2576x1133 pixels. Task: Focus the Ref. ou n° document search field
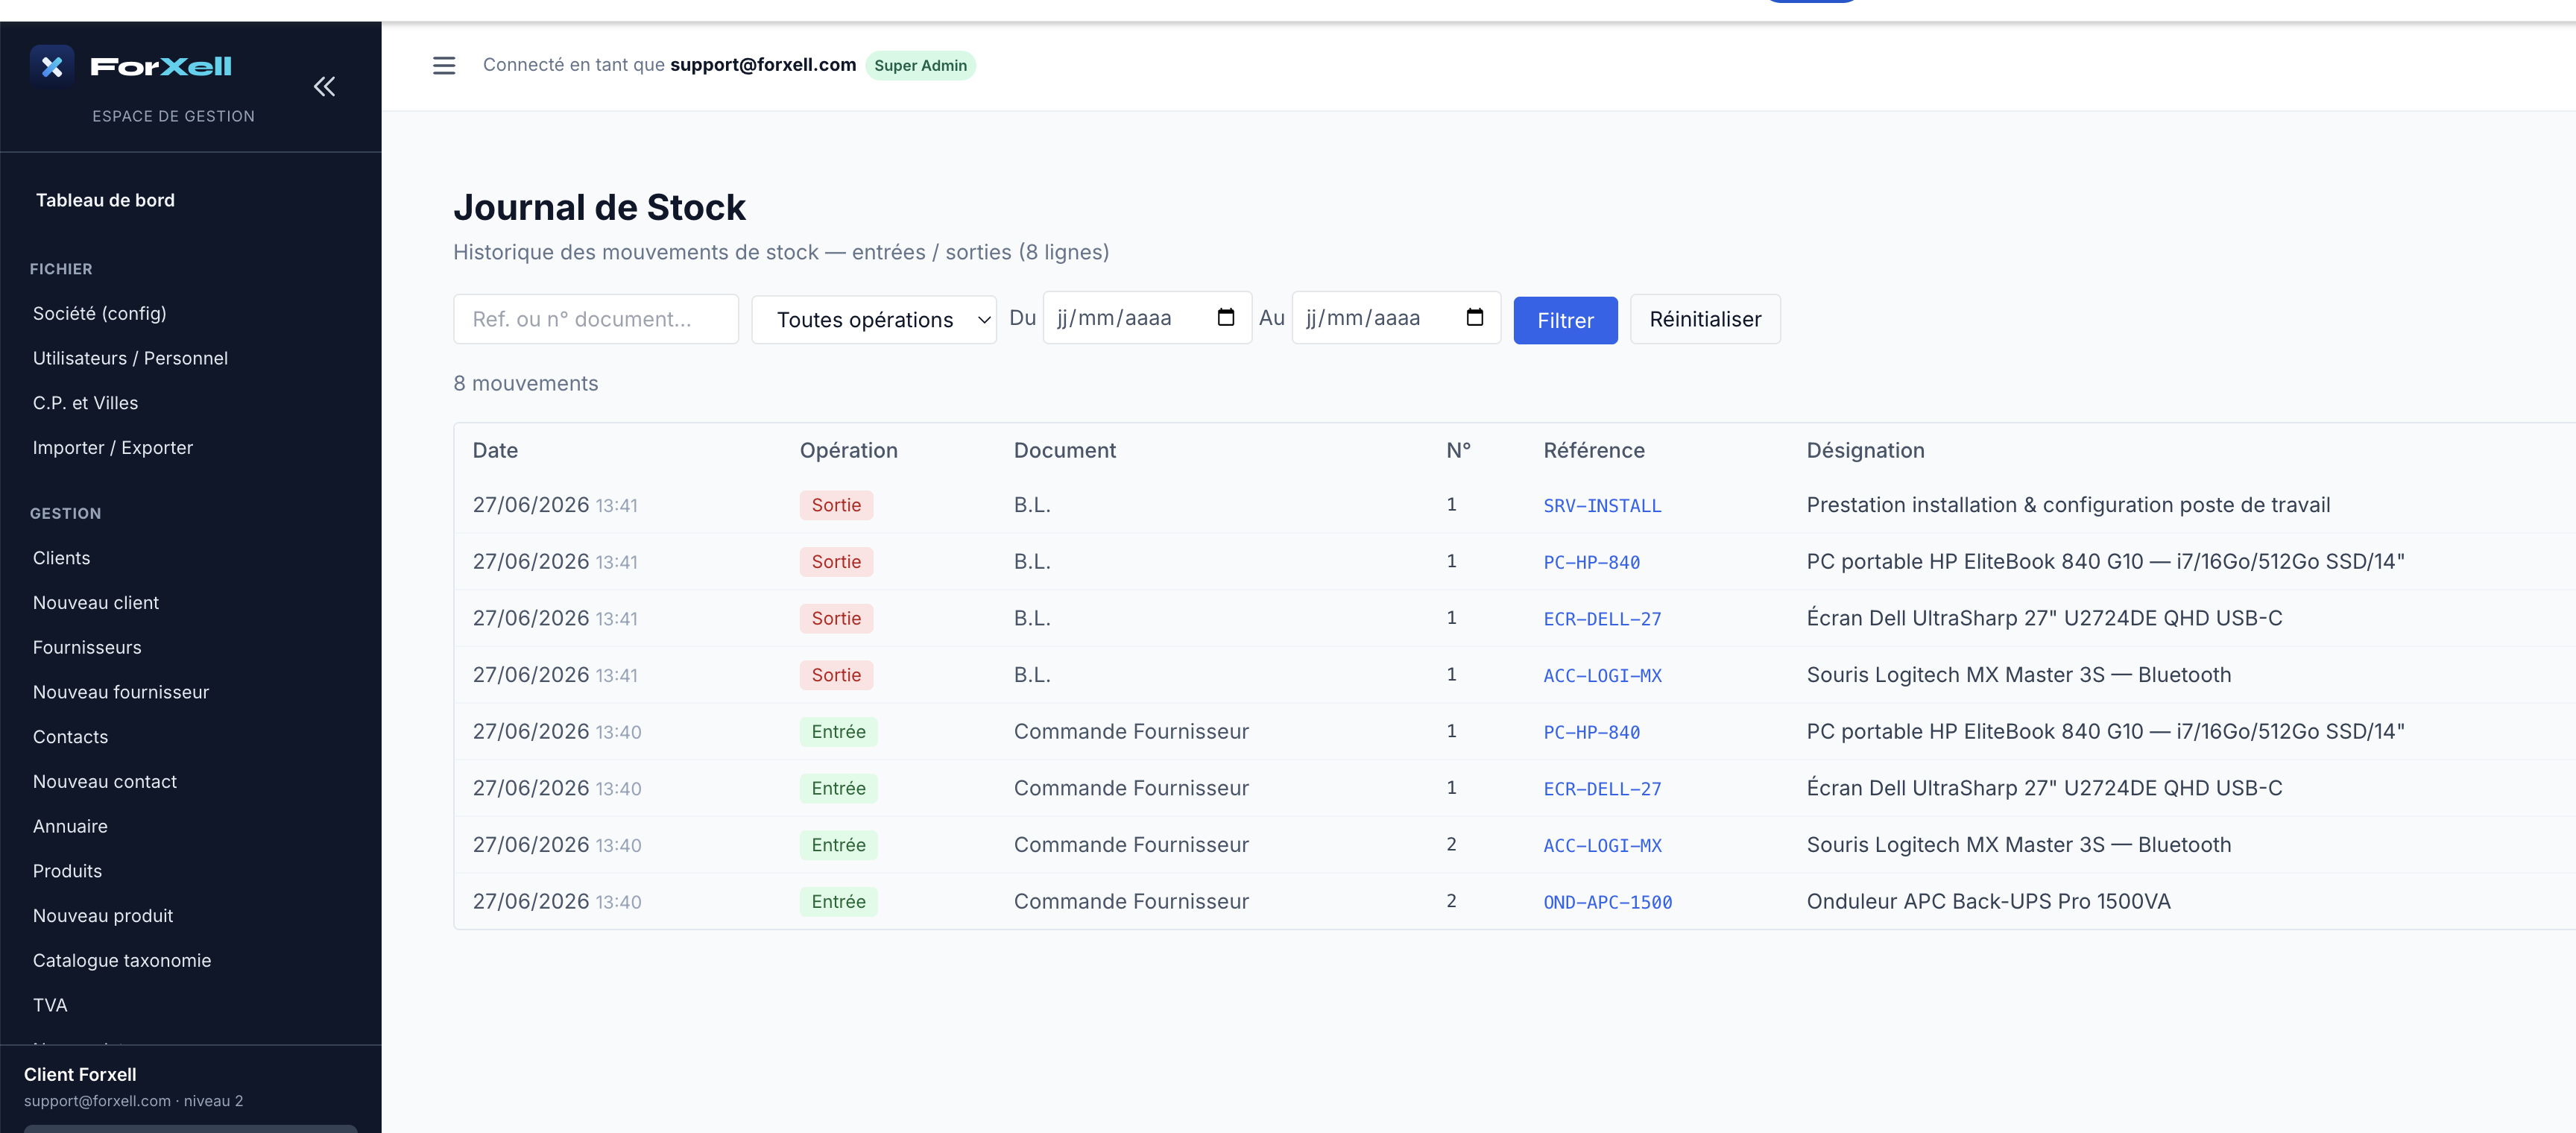596,319
